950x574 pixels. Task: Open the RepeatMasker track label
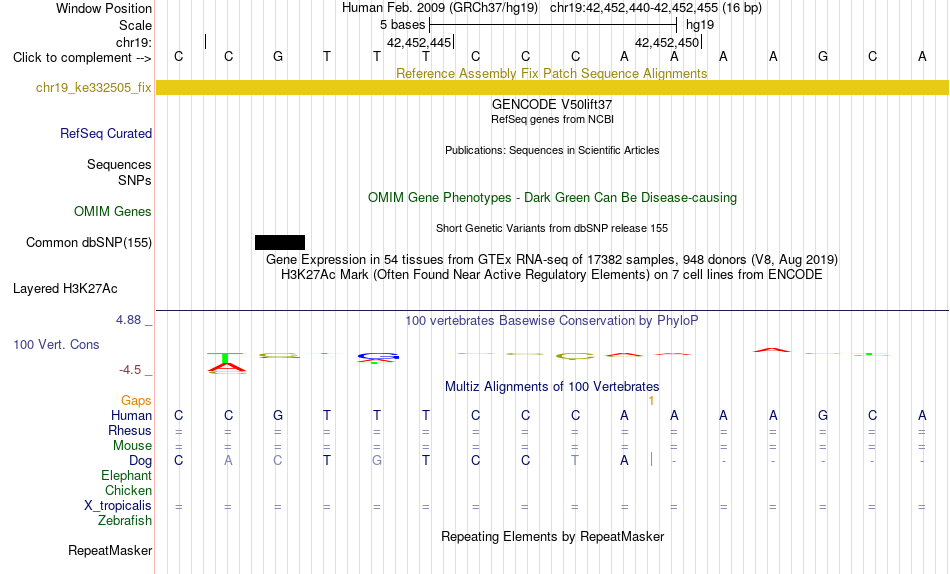[x=110, y=550]
